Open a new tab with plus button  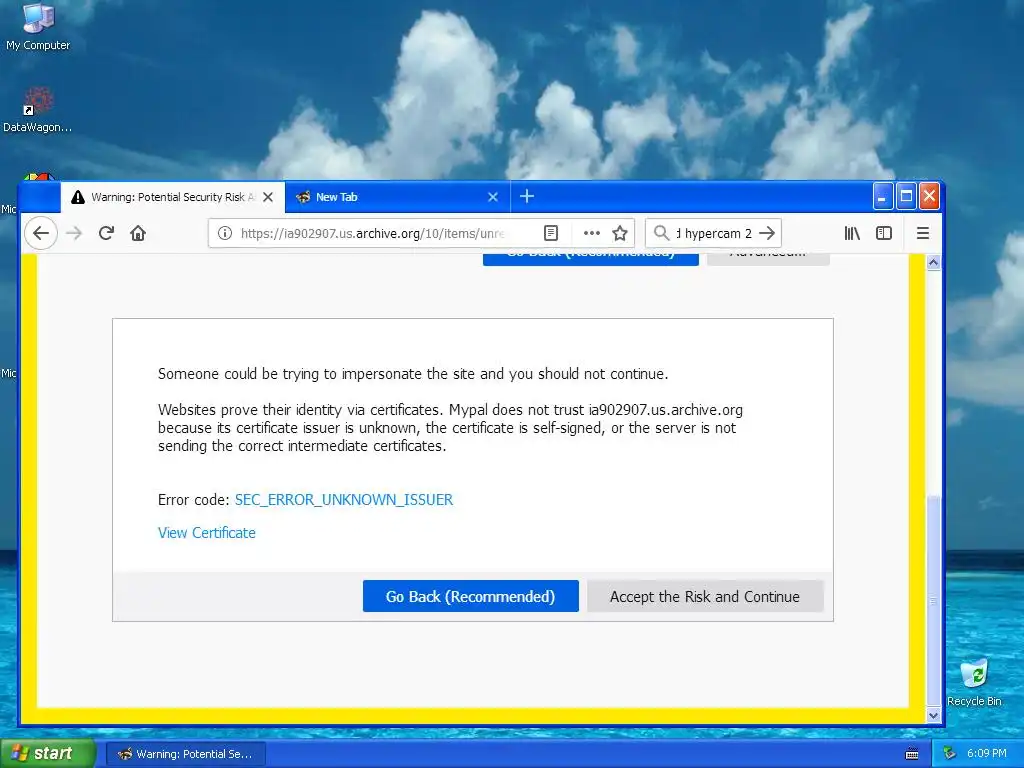[x=527, y=197]
